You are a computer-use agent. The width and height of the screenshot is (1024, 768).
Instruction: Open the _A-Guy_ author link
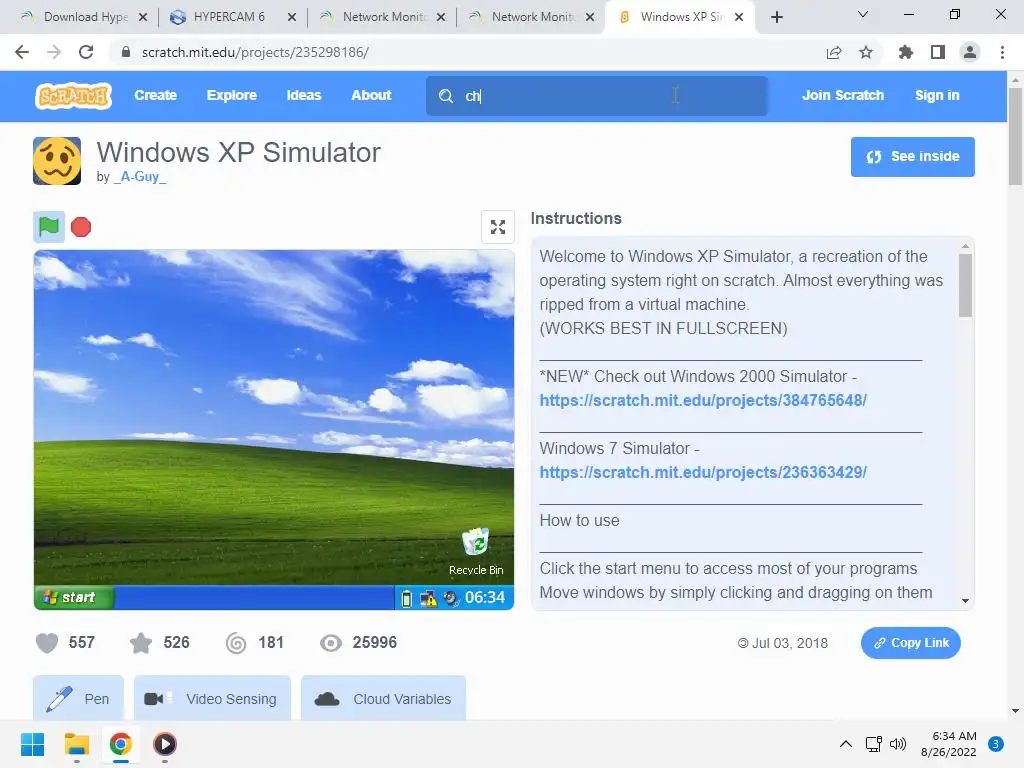coord(140,176)
